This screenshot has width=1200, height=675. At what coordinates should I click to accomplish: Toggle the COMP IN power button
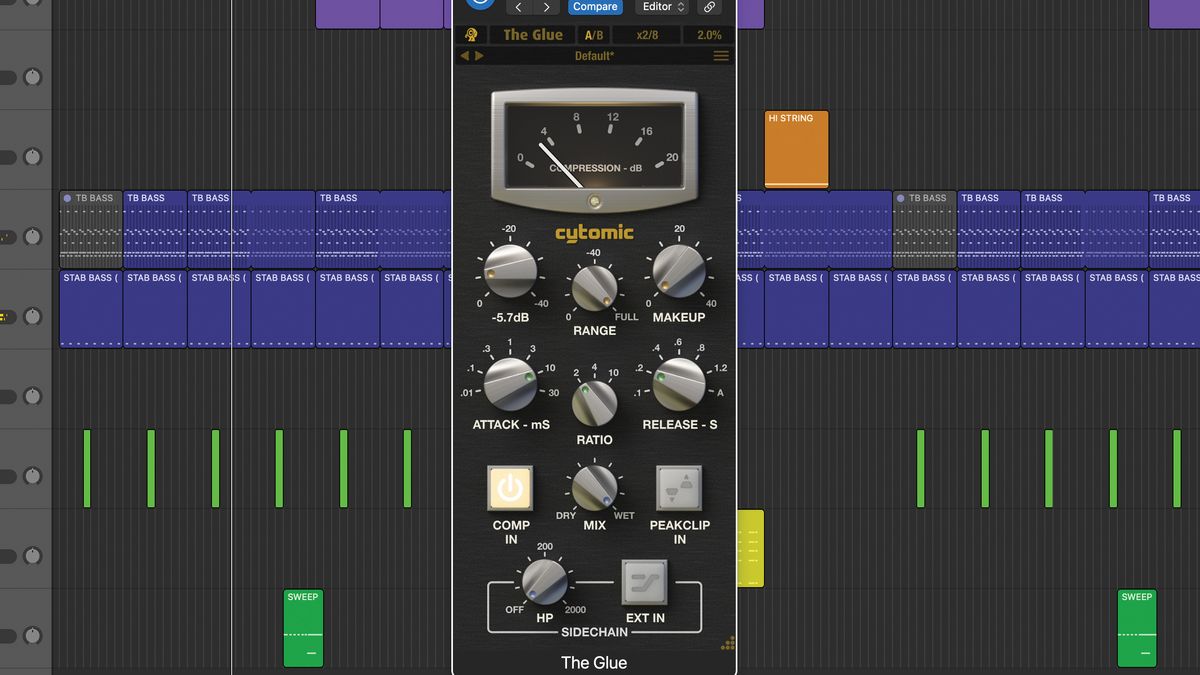[x=510, y=488]
